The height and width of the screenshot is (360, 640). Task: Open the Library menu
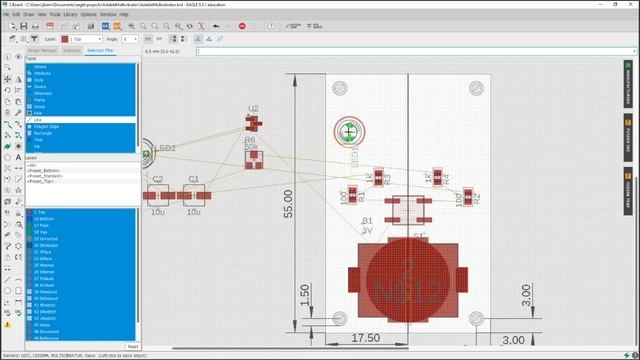(70, 14)
